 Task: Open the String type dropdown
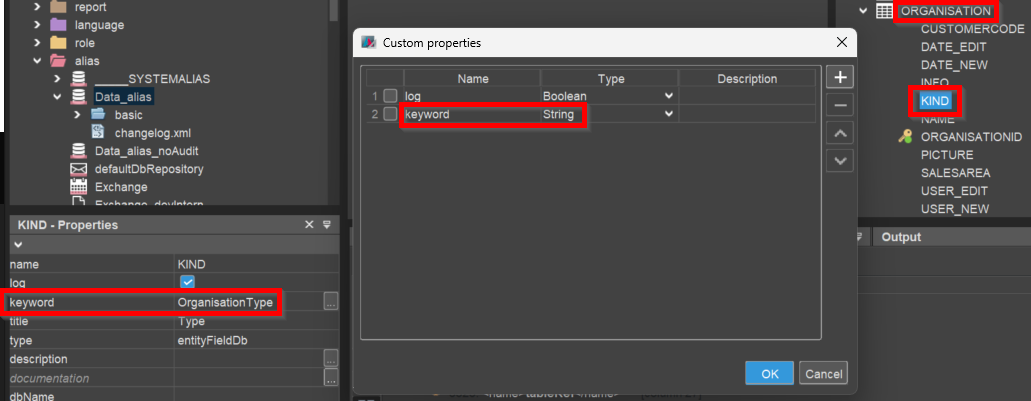coord(669,114)
